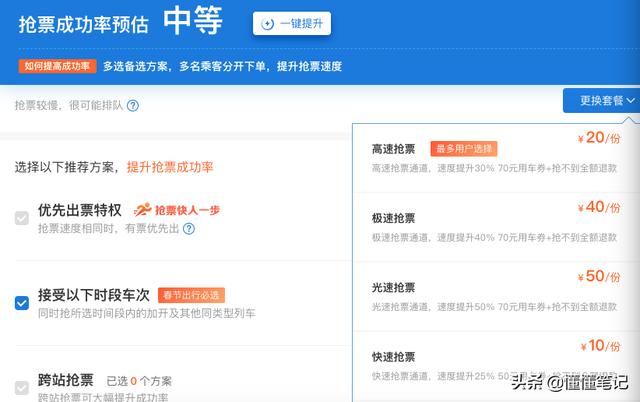Click the ¥50/份 price
Image resolution: width=640 pixels, height=402 pixels.
599,276
